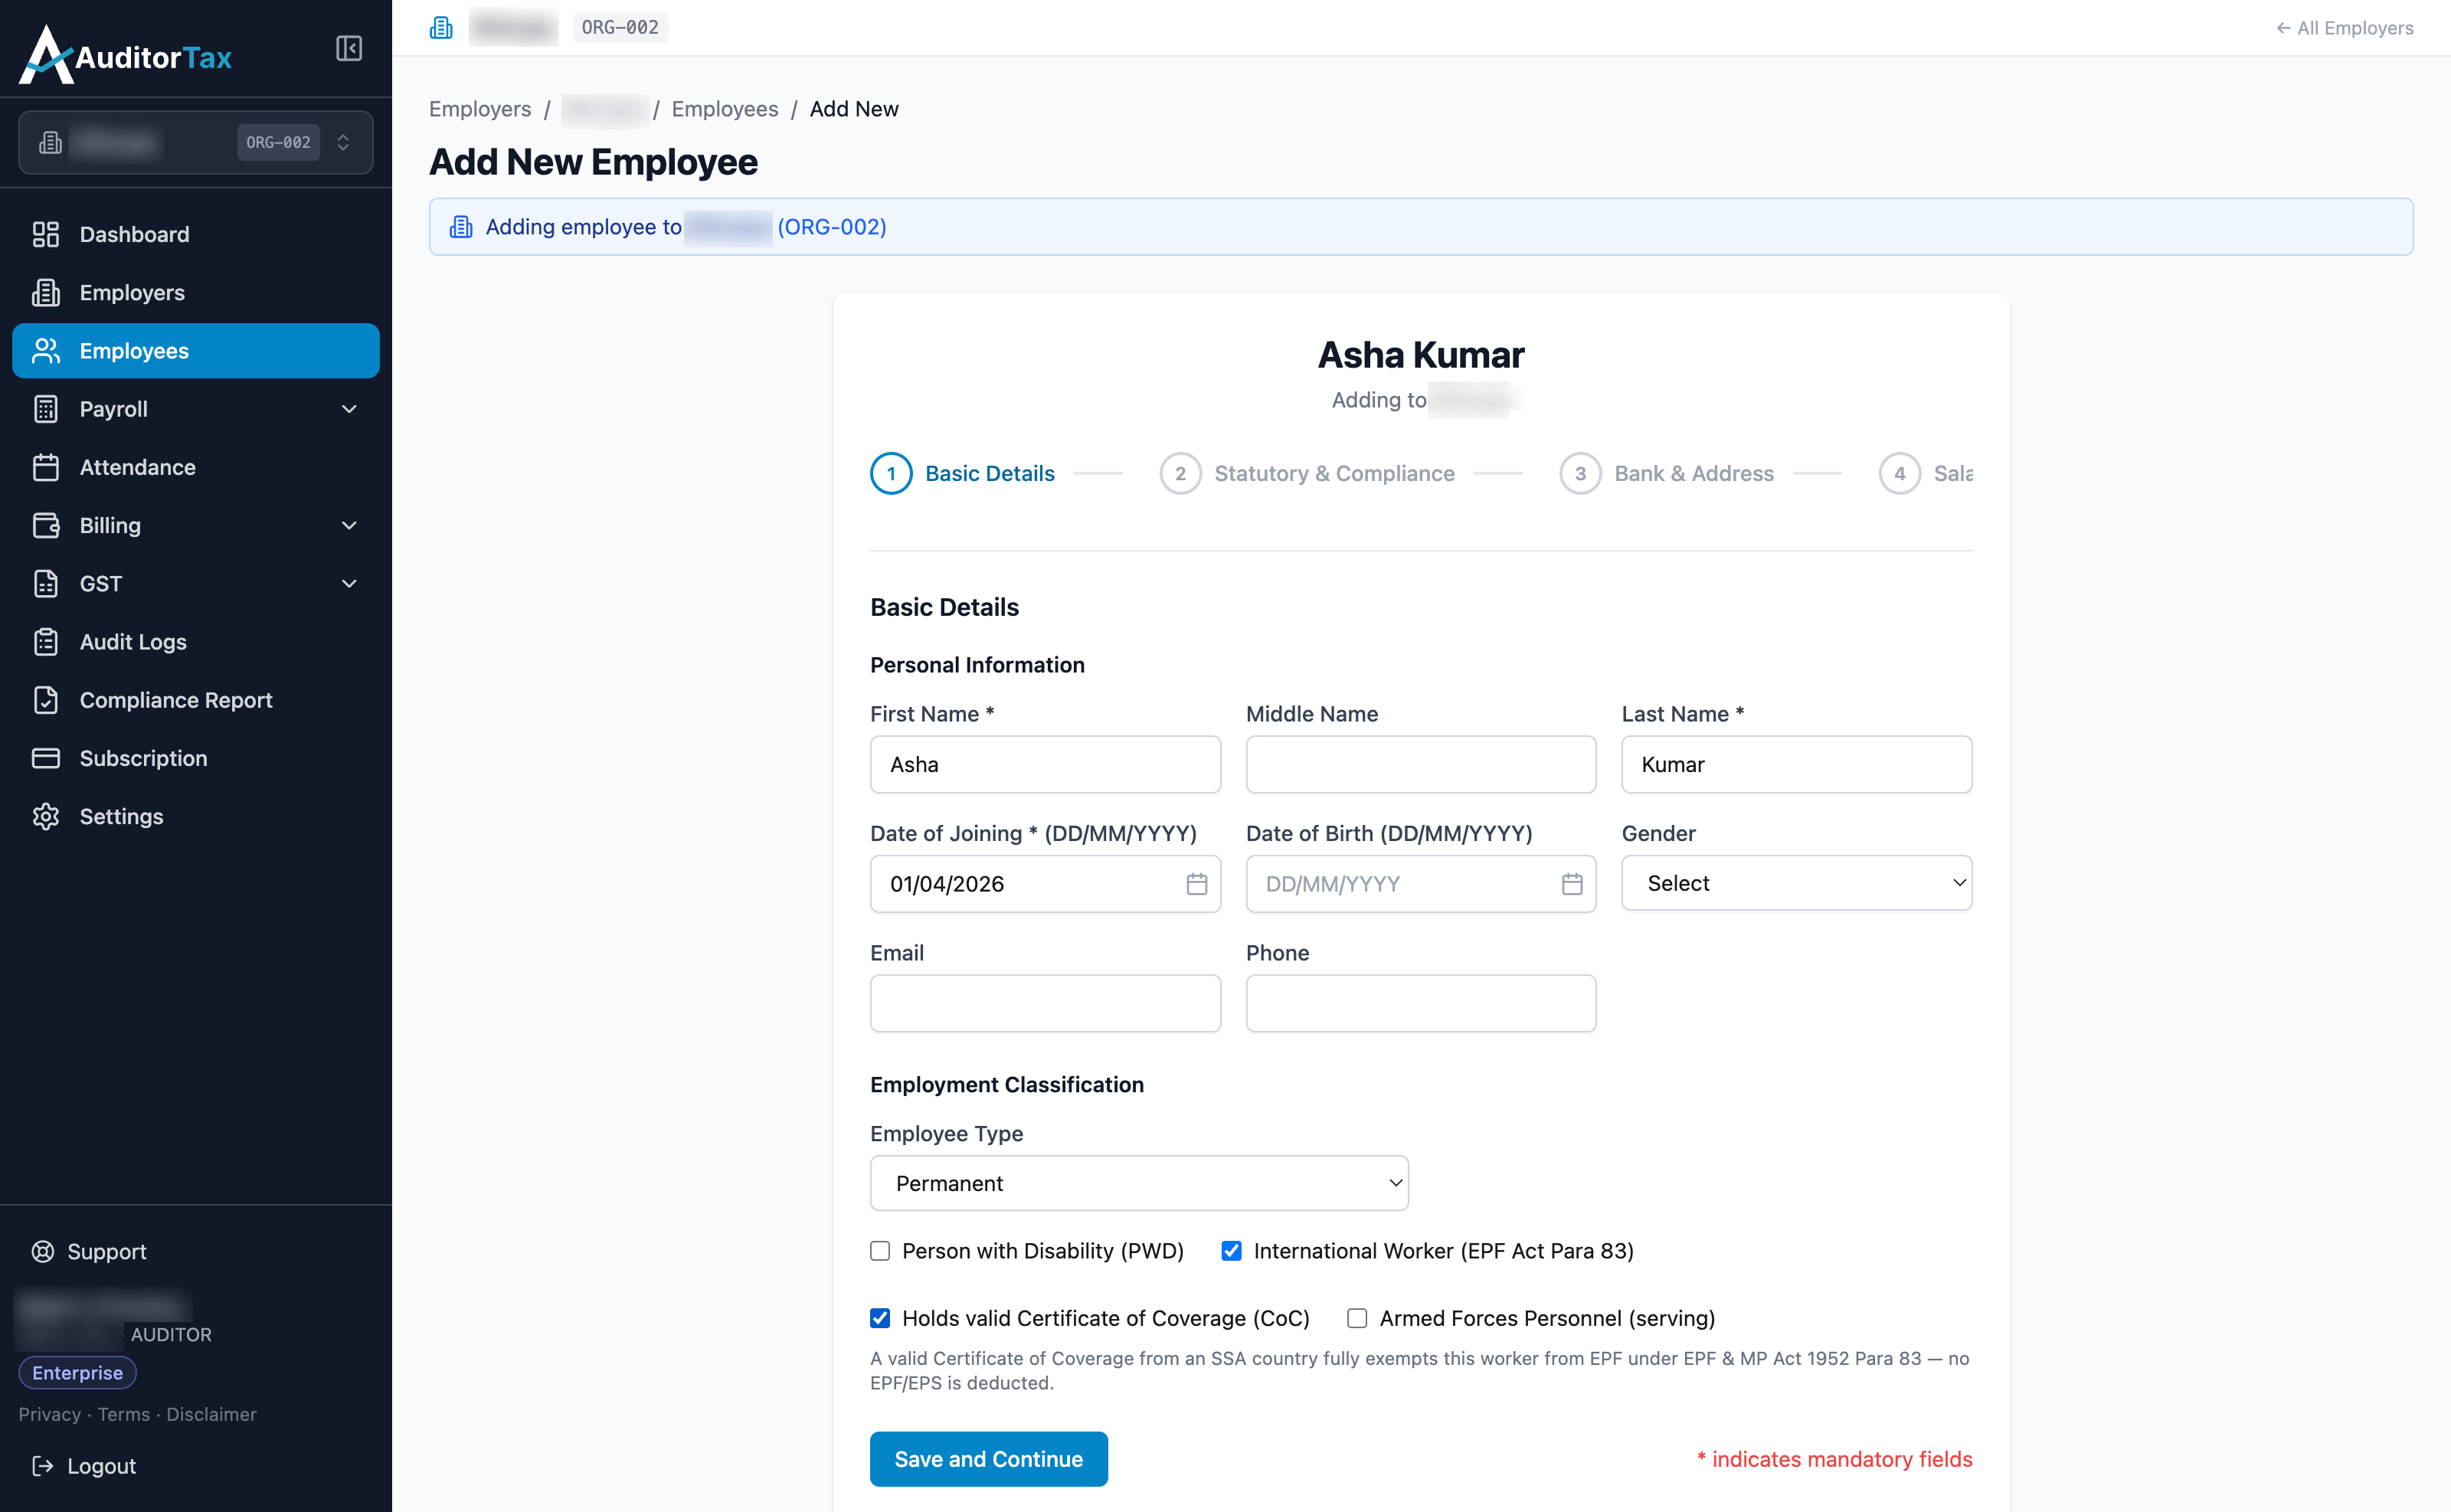Screen dimensions: 2451x1512
Task: Click the GST document icon
Action: coord(46,583)
